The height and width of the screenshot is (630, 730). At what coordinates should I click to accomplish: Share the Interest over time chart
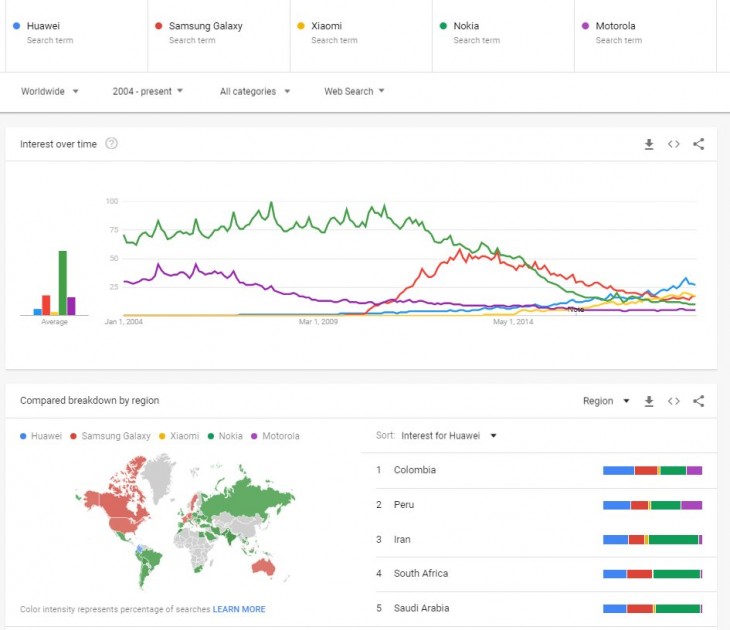click(x=698, y=144)
